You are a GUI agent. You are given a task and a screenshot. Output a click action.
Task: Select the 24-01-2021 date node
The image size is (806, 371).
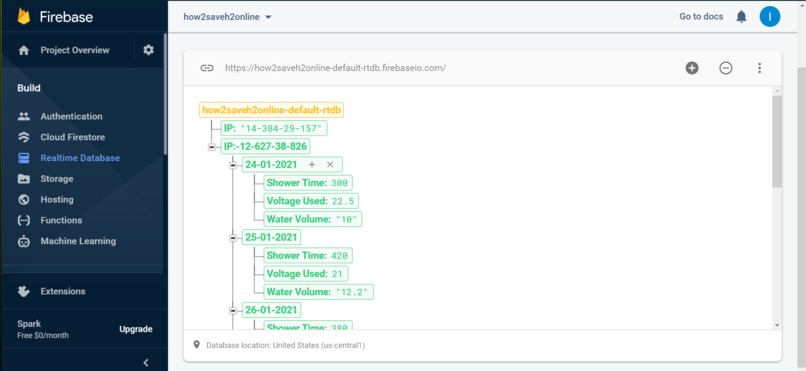[271, 164]
